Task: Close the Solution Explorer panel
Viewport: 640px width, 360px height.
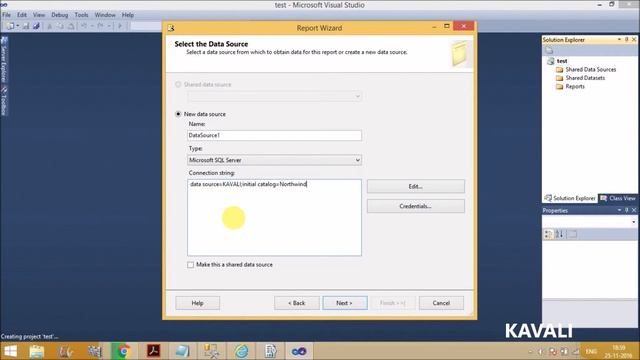Action: tap(634, 40)
